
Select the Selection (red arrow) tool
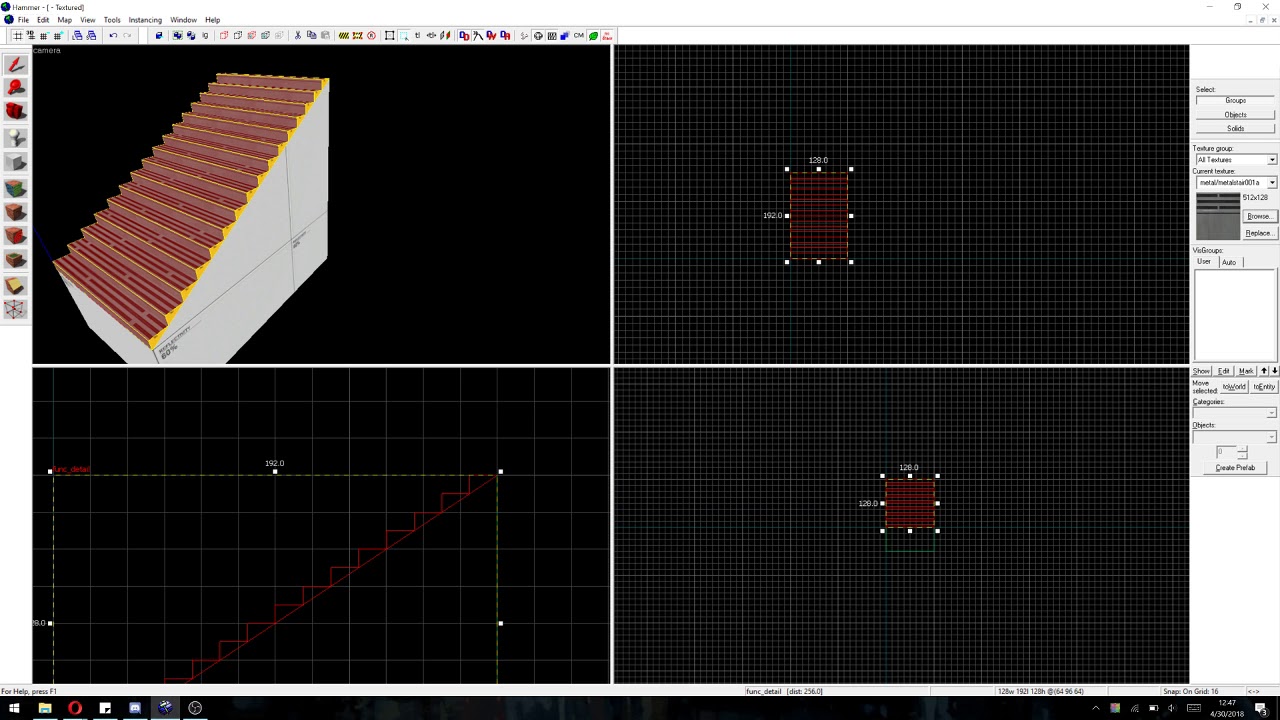coord(15,65)
